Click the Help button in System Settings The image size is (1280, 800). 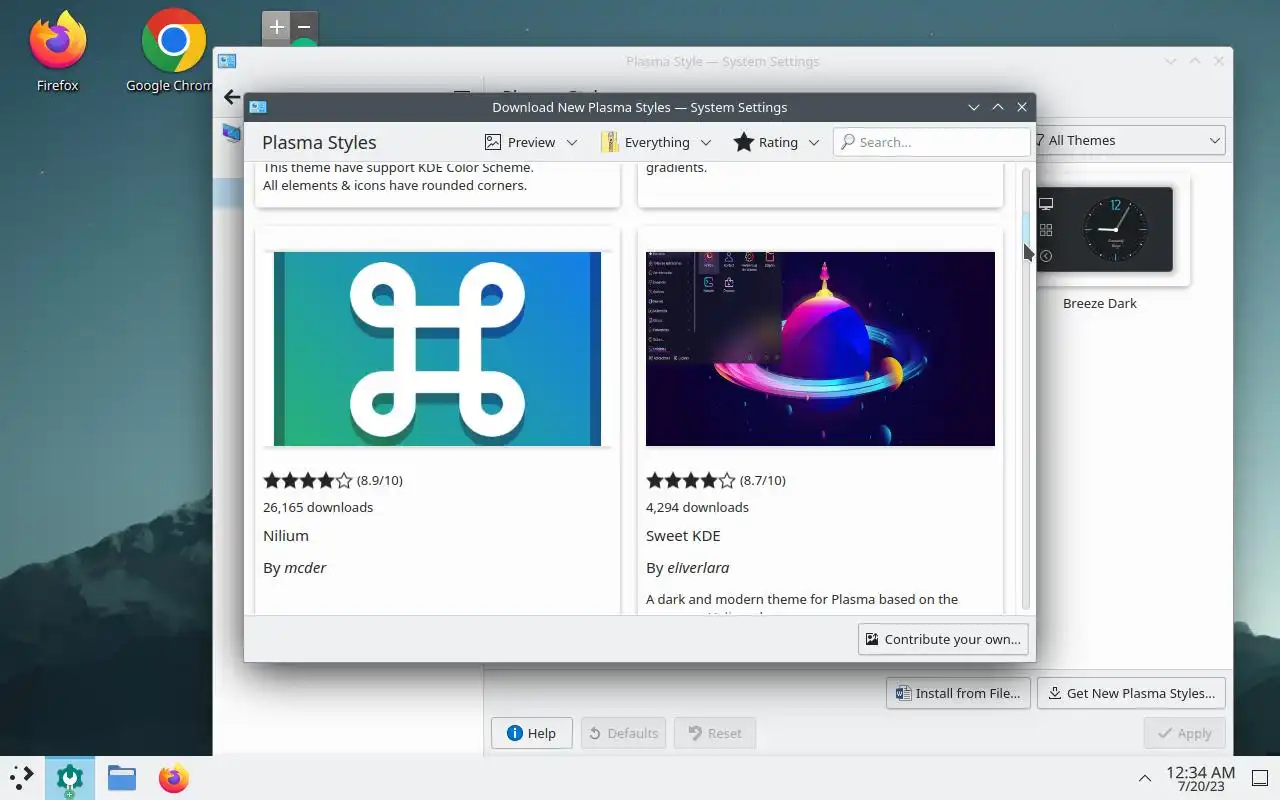[x=531, y=733]
